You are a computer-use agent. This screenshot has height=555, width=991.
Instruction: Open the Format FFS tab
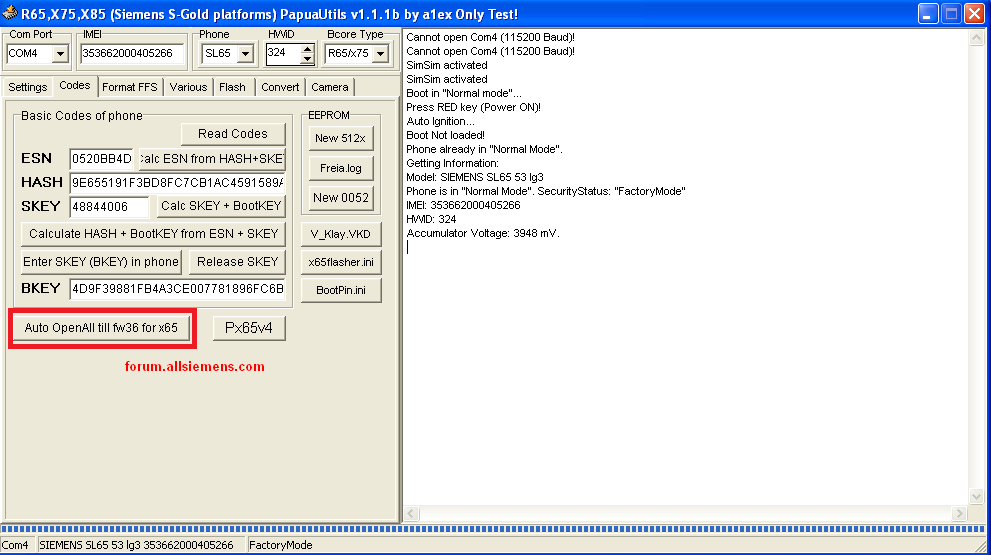point(130,87)
